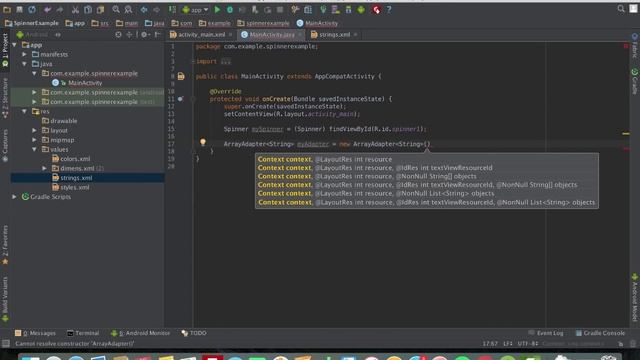This screenshot has width=640, height=360.
Task: Click the Open project folder toolbar icon
Action: [x=7, y=9]
